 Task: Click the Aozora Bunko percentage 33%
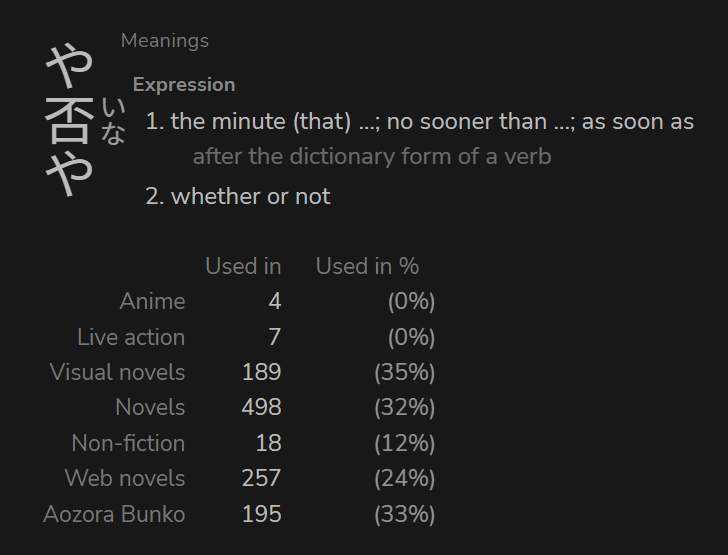click(x=404, y=515)
